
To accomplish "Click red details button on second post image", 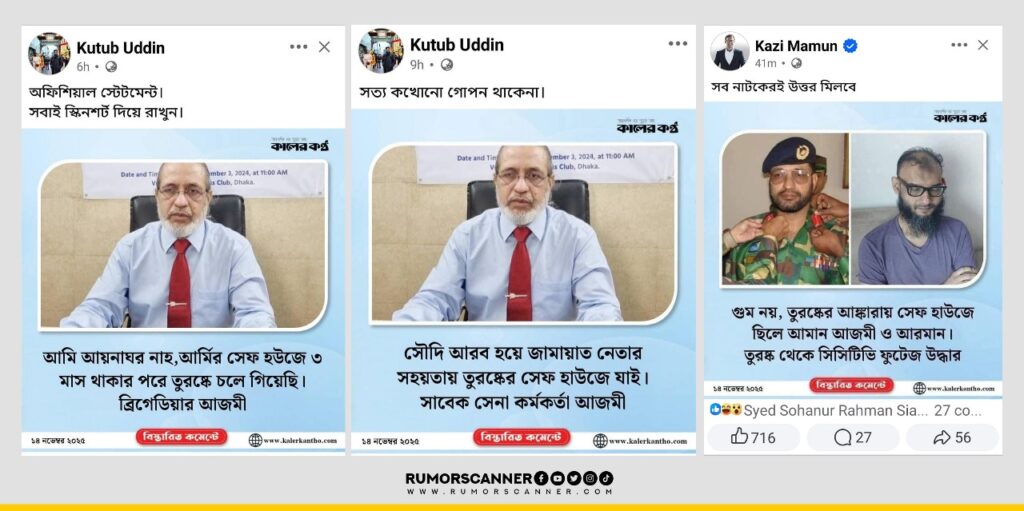I will 522,437.
